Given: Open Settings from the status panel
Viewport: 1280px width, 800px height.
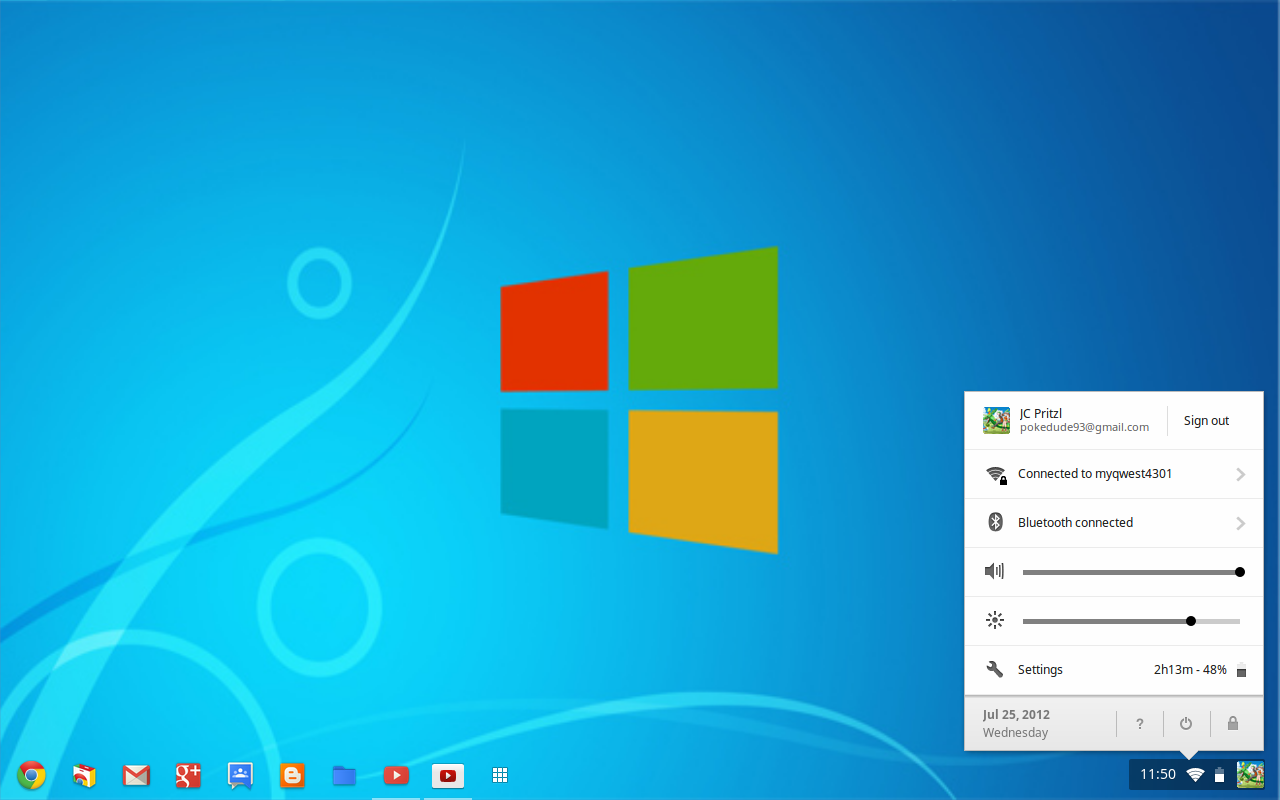Looking at the screenshot, I should coord(1040,670).
